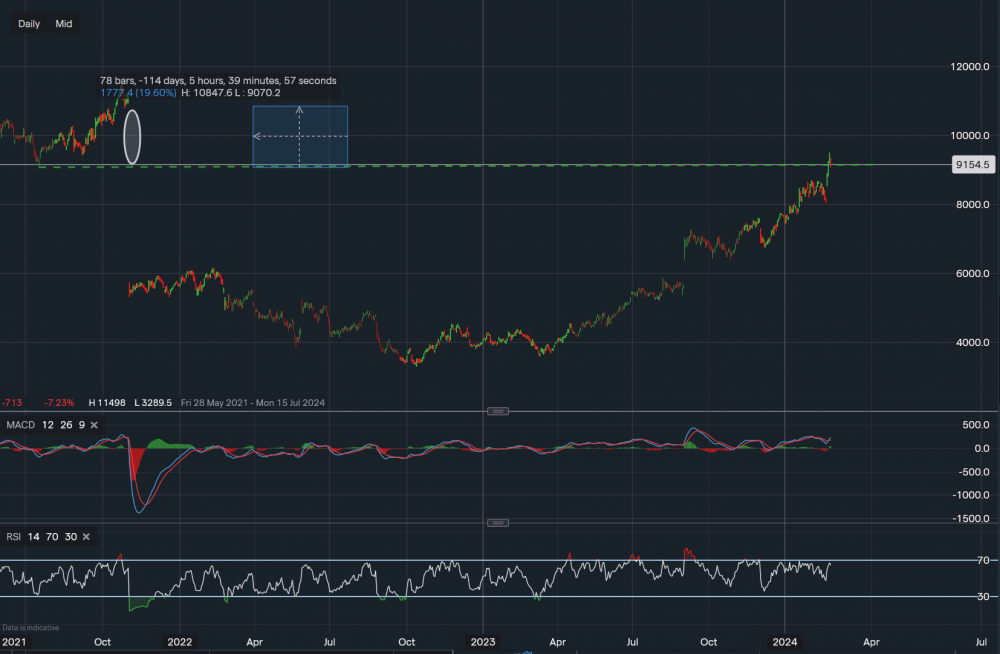Click the 2023 label on time axis
1000x654 pixels.
pyautogui.click(x=483, y=641)
